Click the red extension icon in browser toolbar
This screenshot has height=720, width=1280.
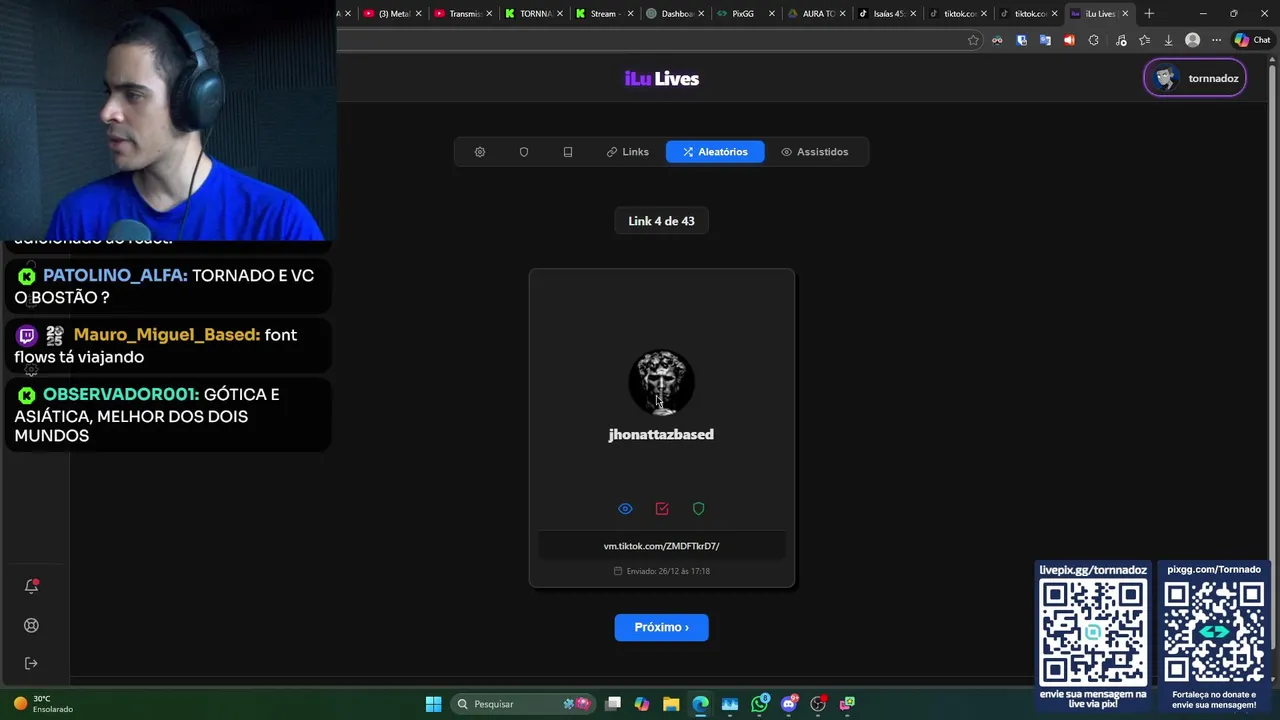pos(1069,40)
